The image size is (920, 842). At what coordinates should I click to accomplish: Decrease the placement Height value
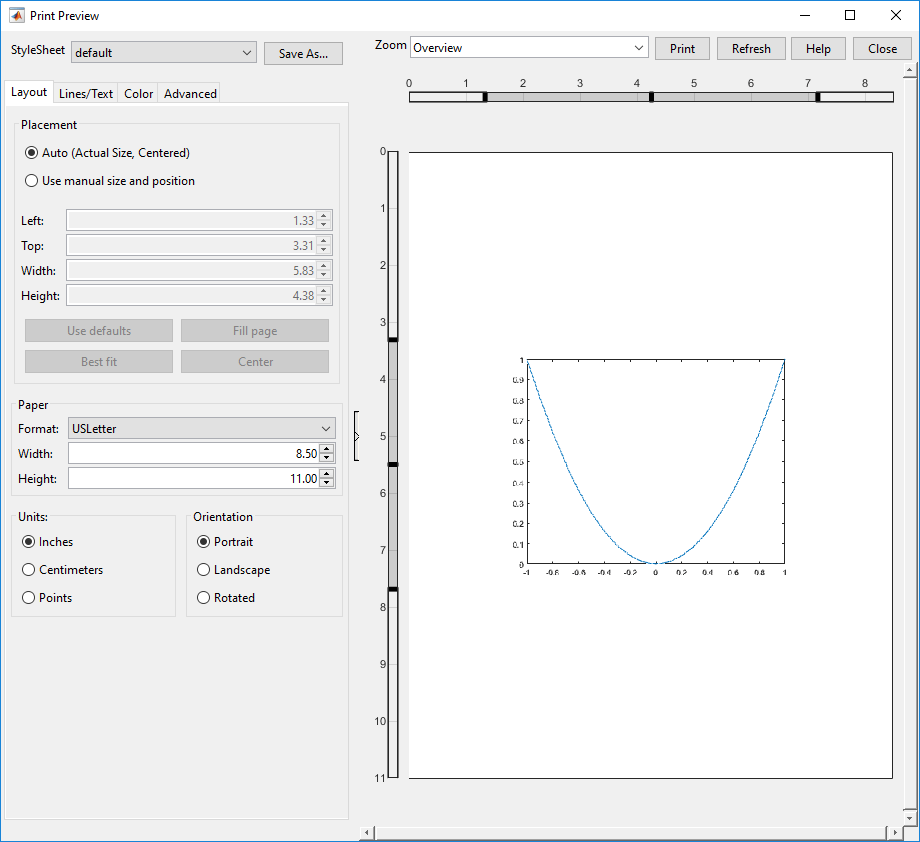324,300
